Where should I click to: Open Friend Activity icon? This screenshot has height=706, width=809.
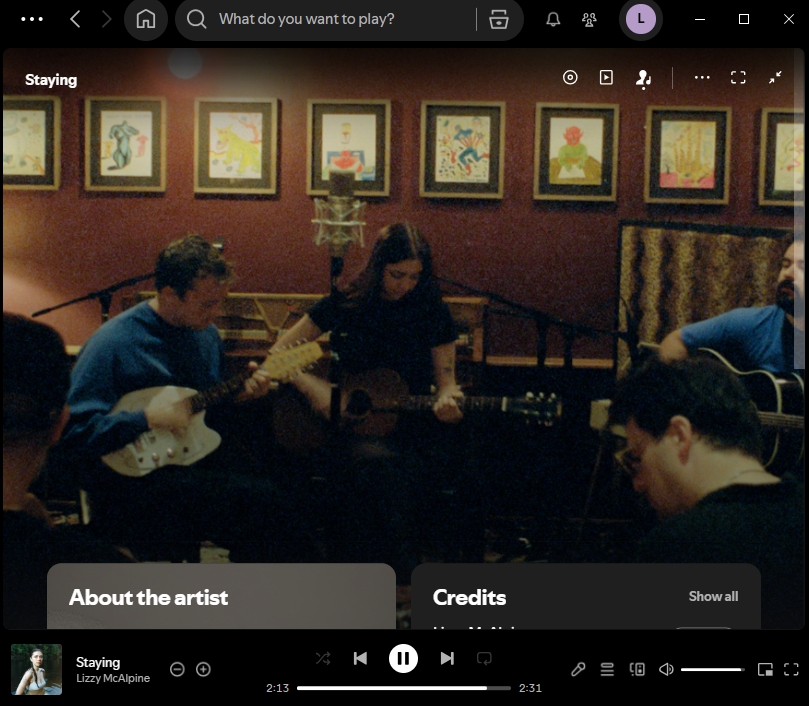[589, 19]
